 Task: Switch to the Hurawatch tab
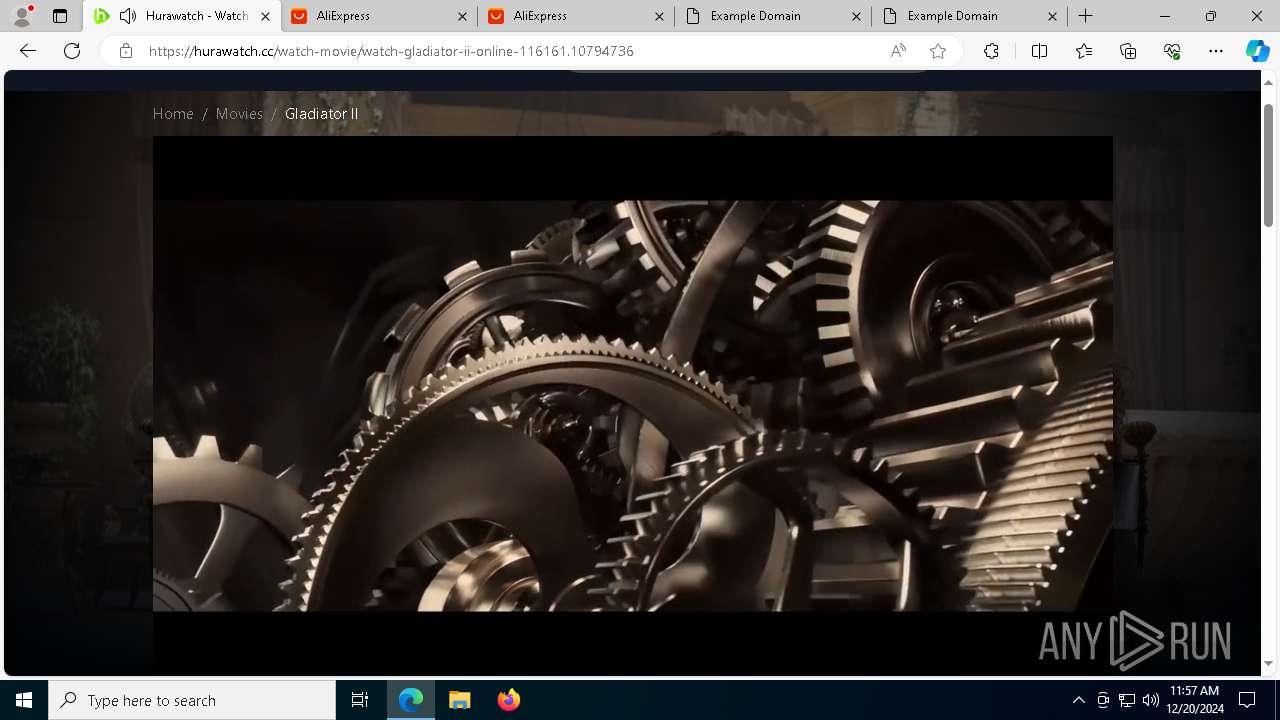tap(182, 16)
